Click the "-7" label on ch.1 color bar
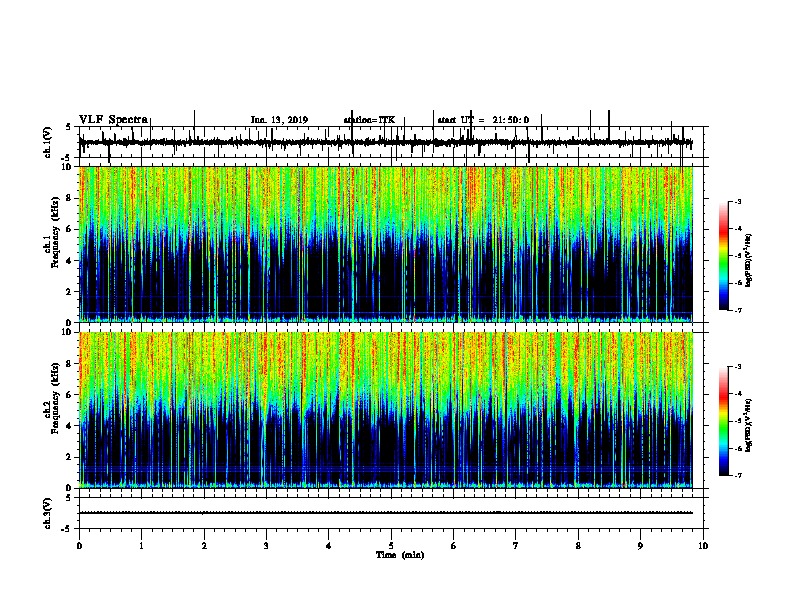This screenshot has height=612, width=792. pyautogui.click(x=737, y=310)
